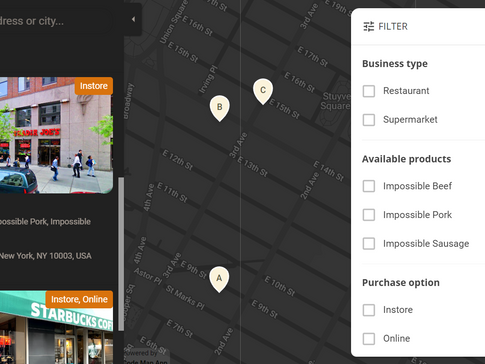
Task: Collapse the sidebar with the arrow
Action: (x=133, y=19)
